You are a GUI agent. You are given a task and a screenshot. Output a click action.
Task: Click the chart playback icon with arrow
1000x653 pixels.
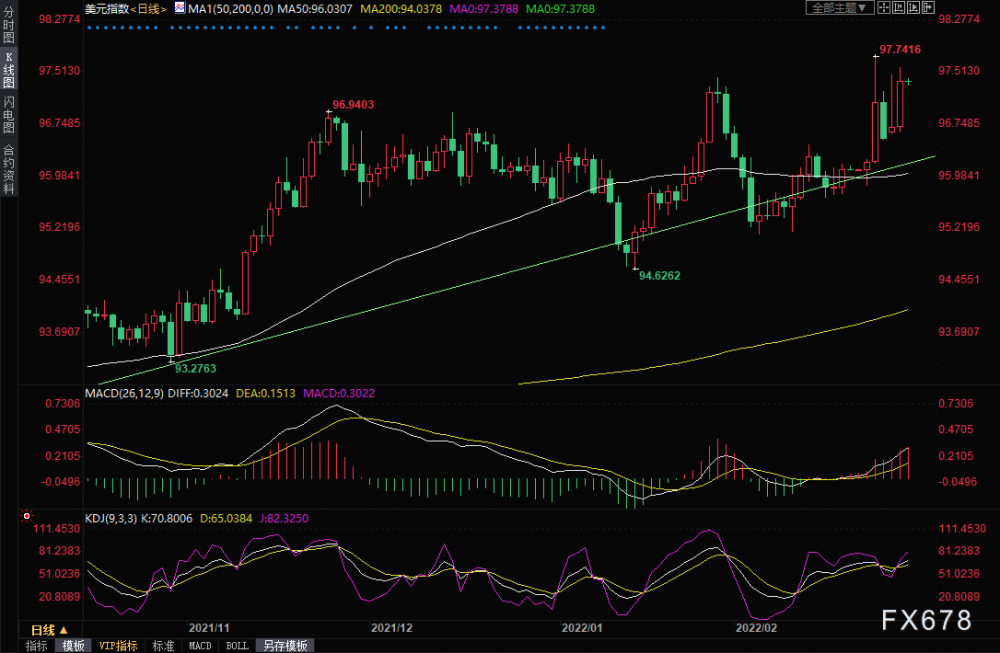click(913, 8)
